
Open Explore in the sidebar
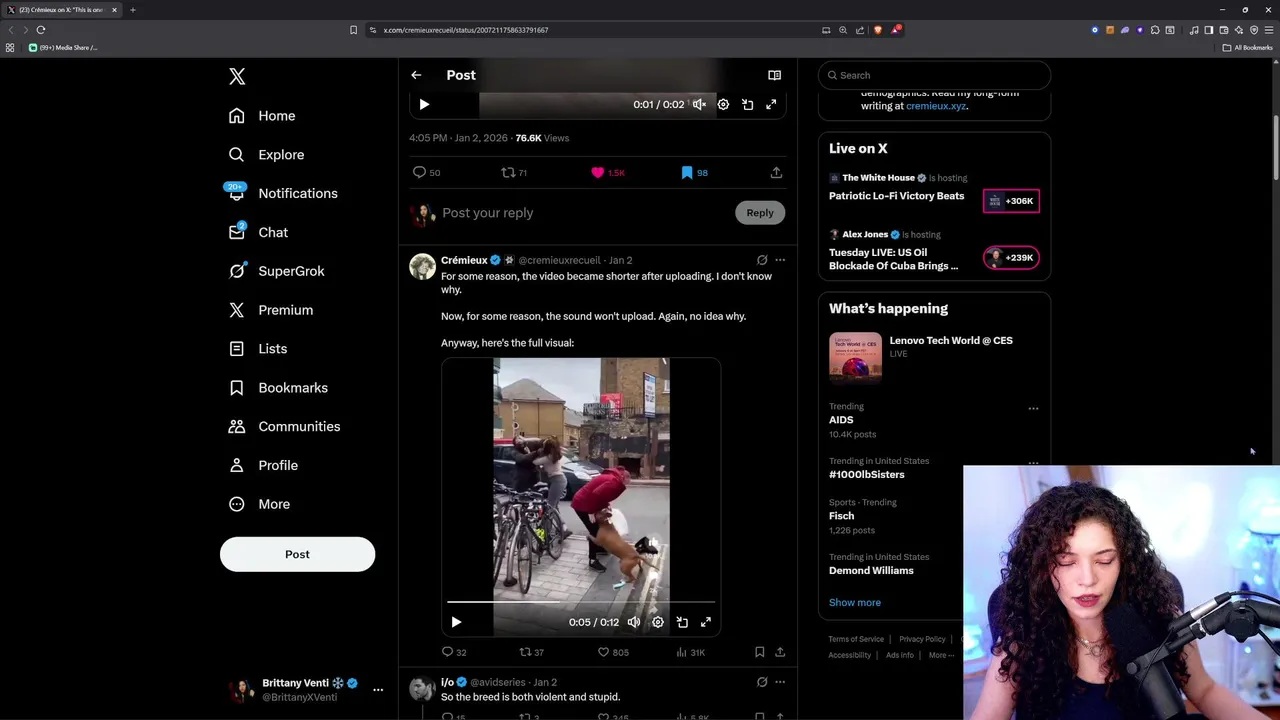(x=266, y=155)
